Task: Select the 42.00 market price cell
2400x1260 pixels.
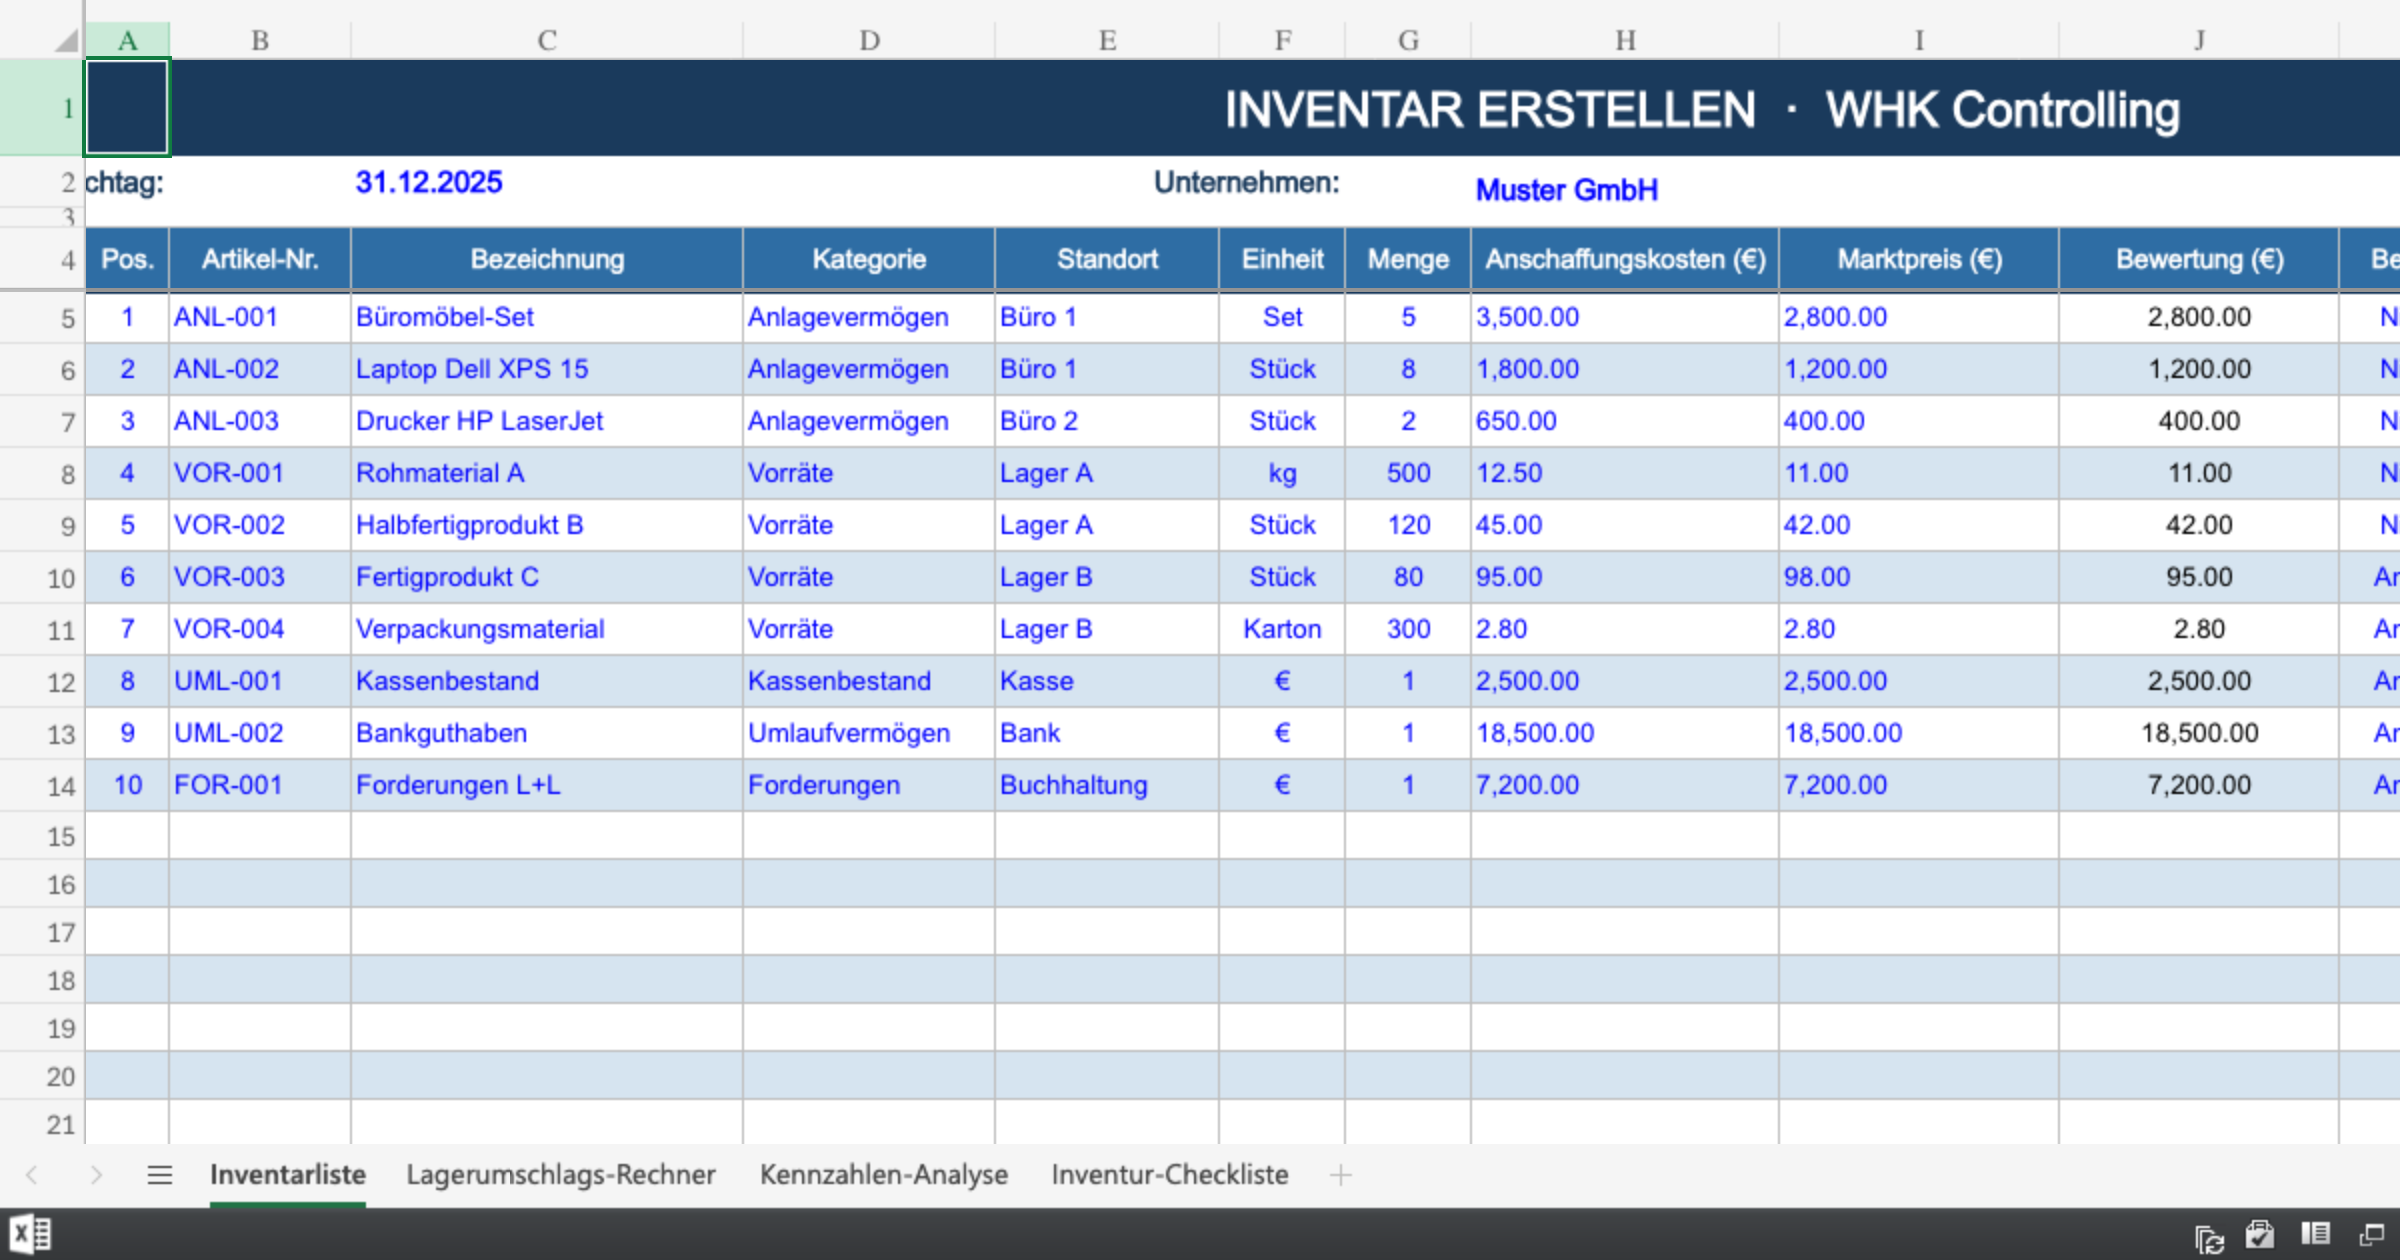Action: click(1919, 525)
